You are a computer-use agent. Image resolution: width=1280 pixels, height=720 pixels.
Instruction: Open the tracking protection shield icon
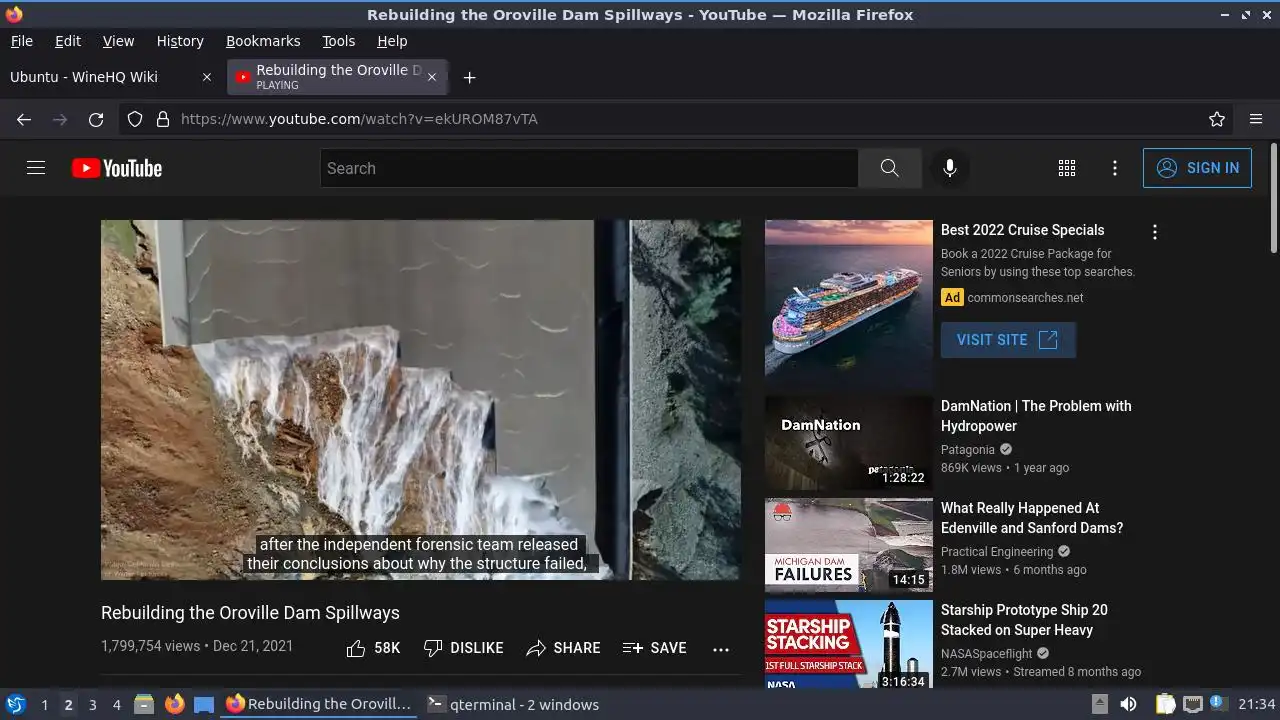135,119
